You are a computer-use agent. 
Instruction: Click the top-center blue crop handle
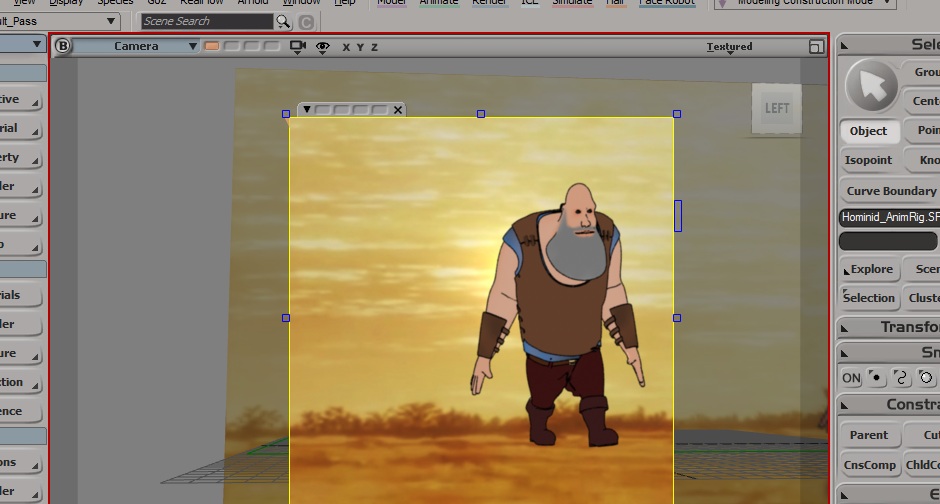click(x=481, y=114)
